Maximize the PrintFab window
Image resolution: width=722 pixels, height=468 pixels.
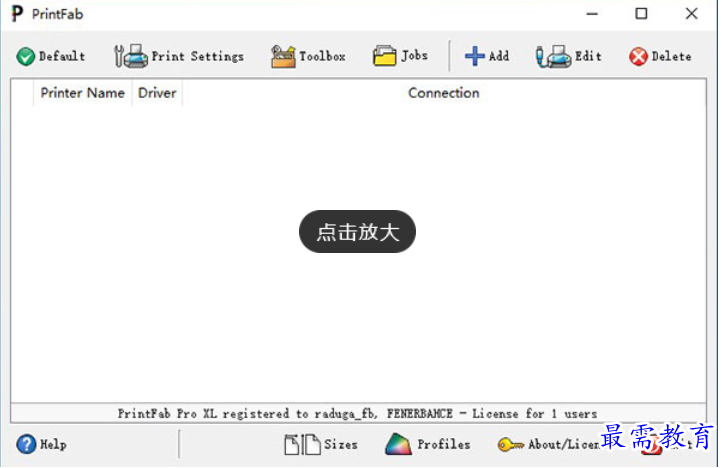(641, 14)
